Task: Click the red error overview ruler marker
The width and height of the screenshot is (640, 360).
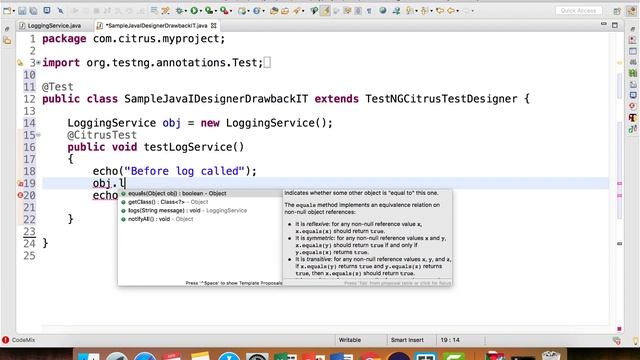Action: [620, 329]
